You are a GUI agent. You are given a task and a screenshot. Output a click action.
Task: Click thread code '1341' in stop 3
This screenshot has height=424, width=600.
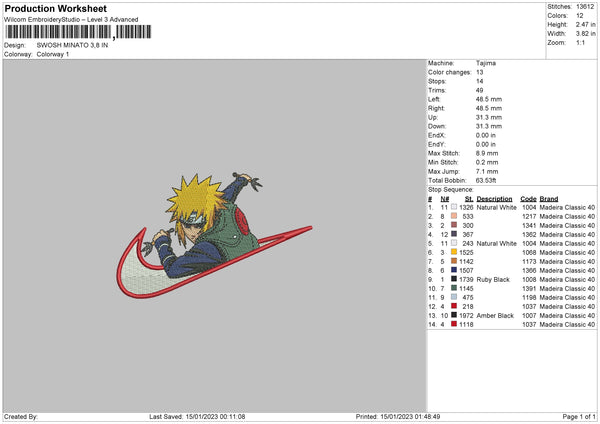tap(529, 225)
